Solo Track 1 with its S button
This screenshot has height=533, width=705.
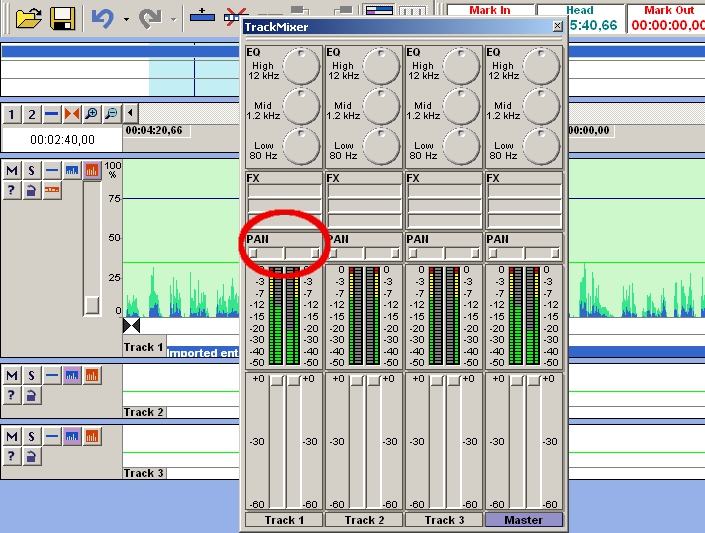[x=31, y=170]
